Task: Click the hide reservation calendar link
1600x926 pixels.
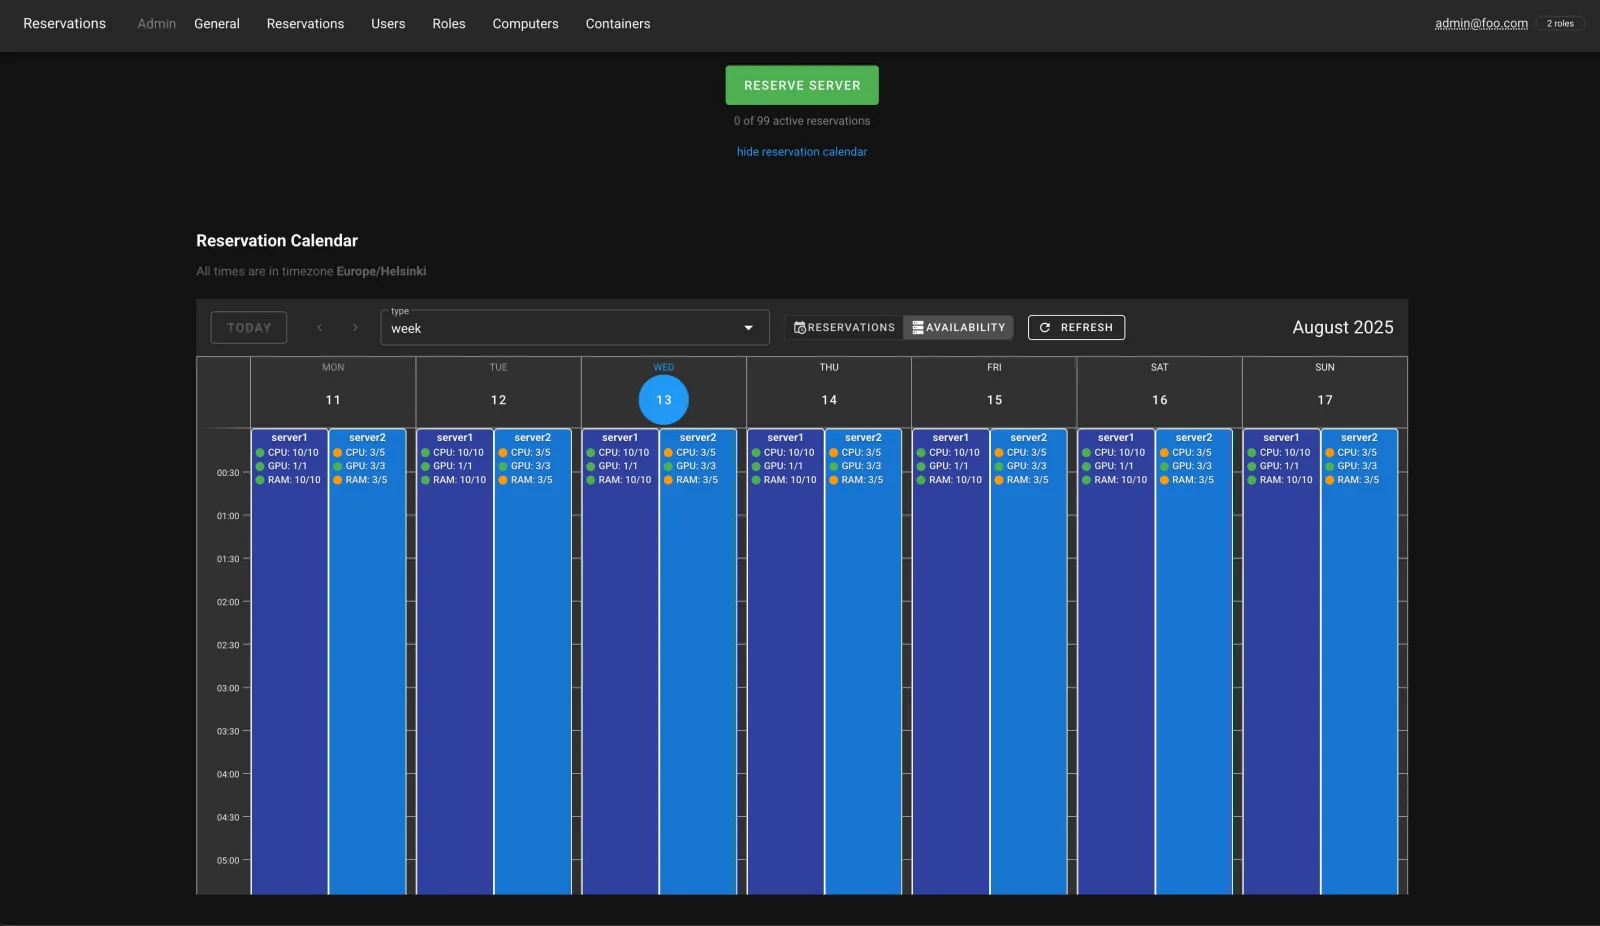Action: point(802,152)
